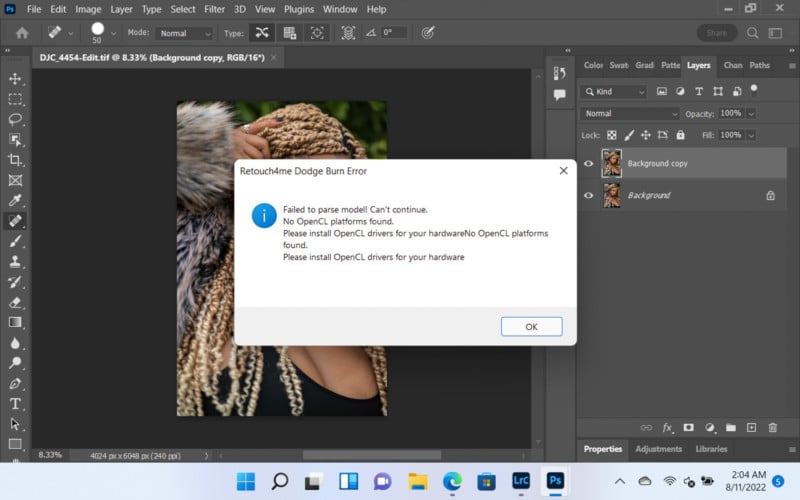Image resolution: width=800 pixels, height=500 pixels.
Task: Select the Crop tool
Action: 15,160
